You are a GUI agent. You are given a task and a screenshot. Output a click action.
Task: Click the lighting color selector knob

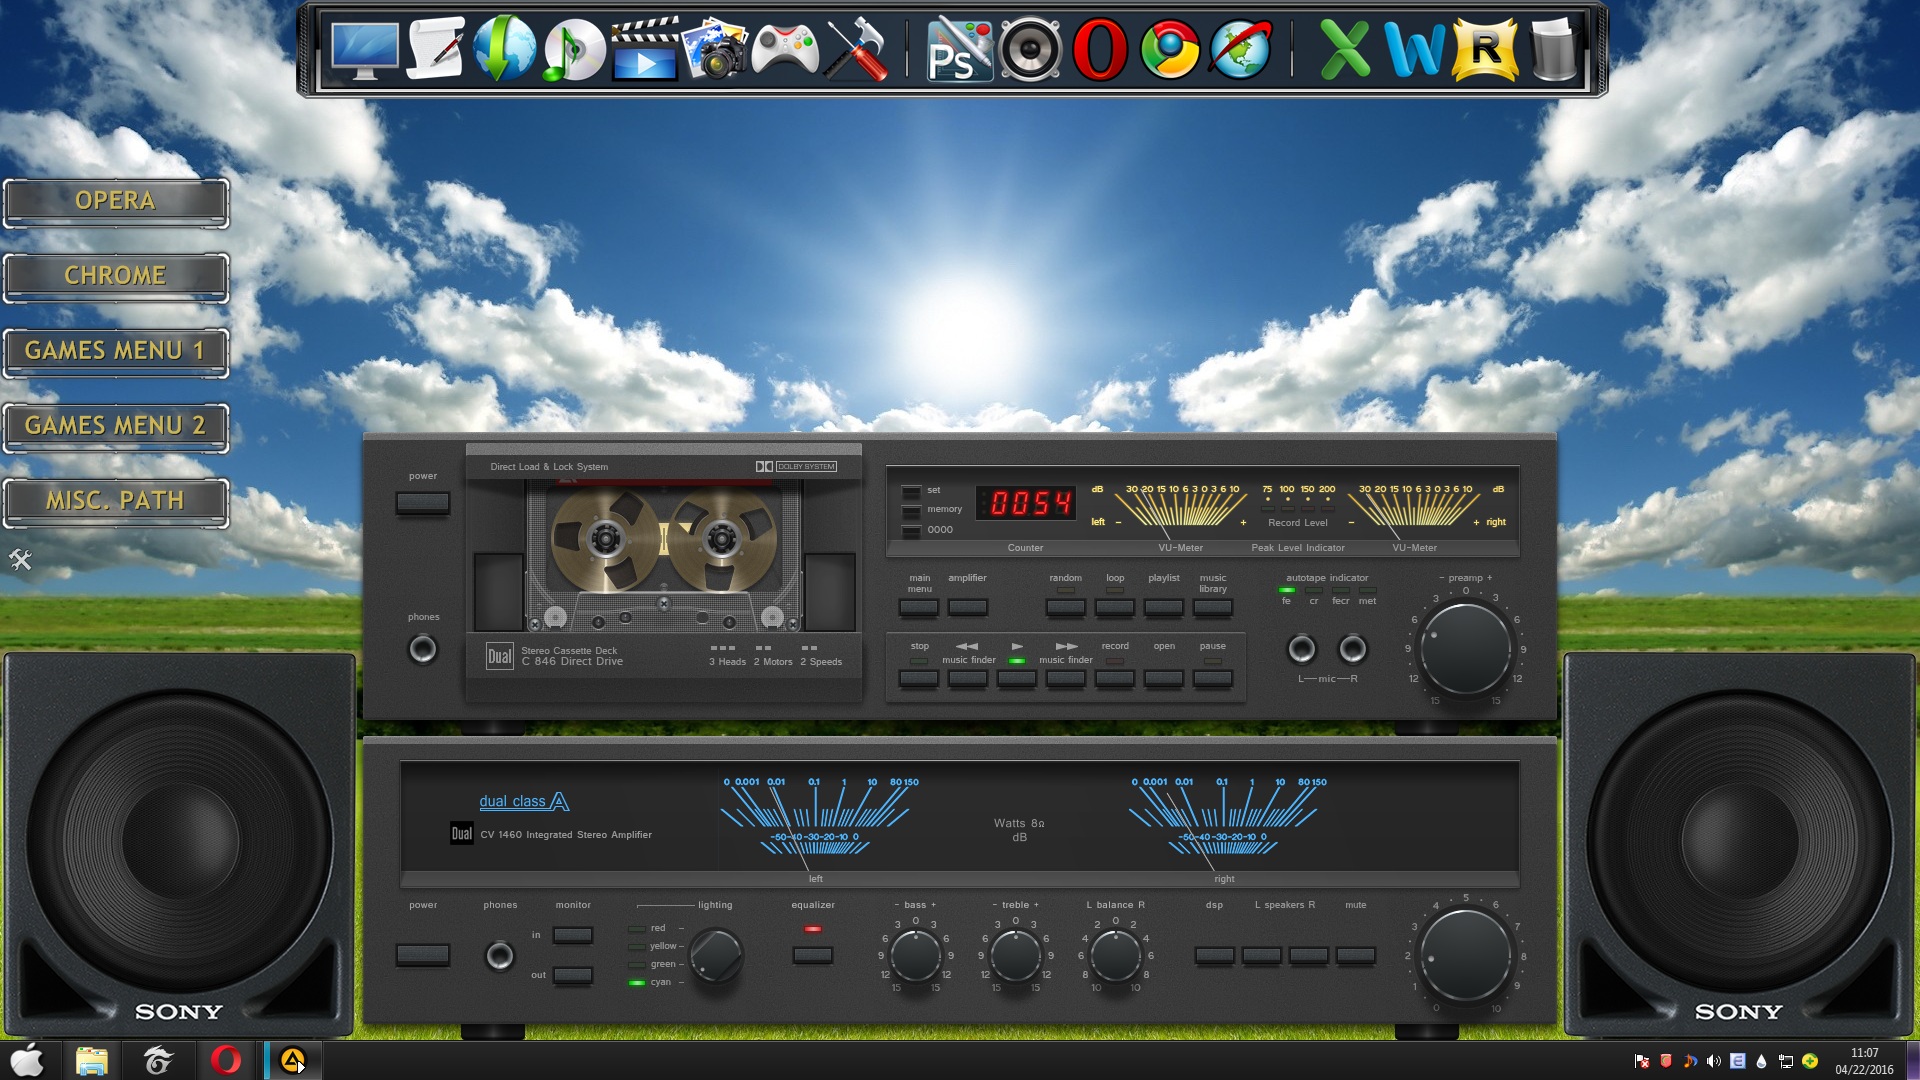point(716,955)
